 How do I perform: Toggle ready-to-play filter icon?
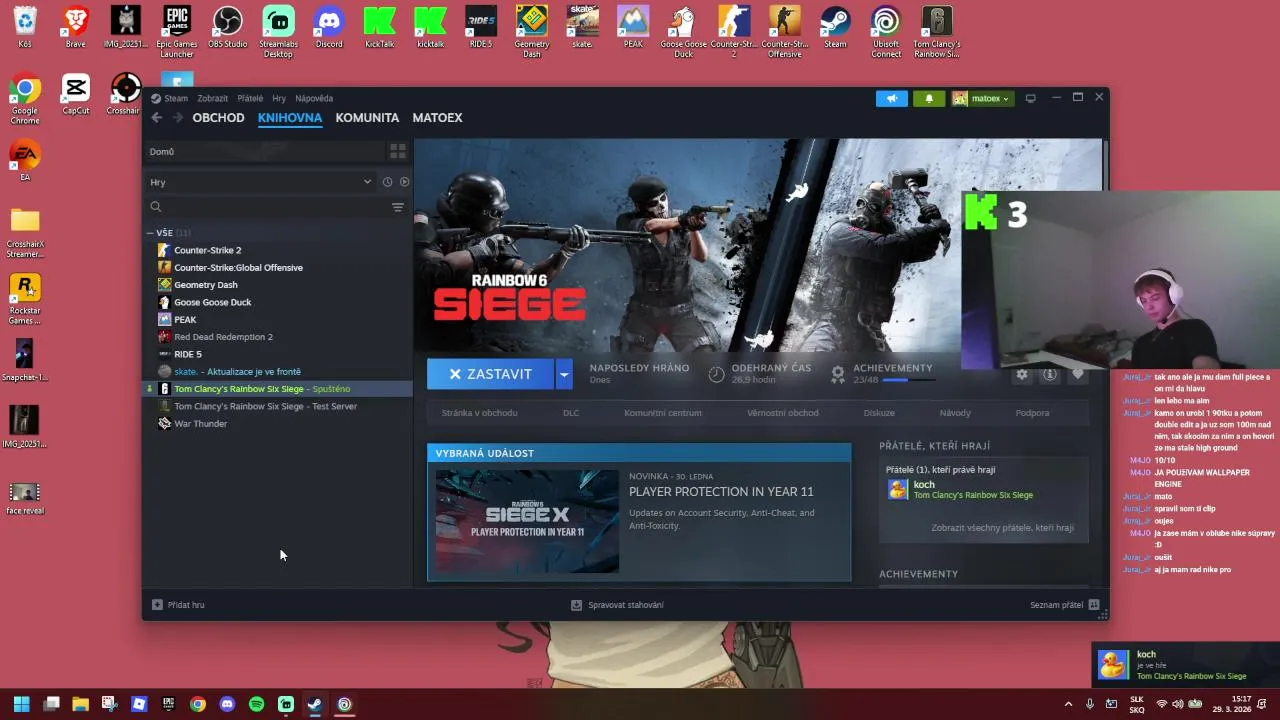pyautogui.click(x=404, y=182)
